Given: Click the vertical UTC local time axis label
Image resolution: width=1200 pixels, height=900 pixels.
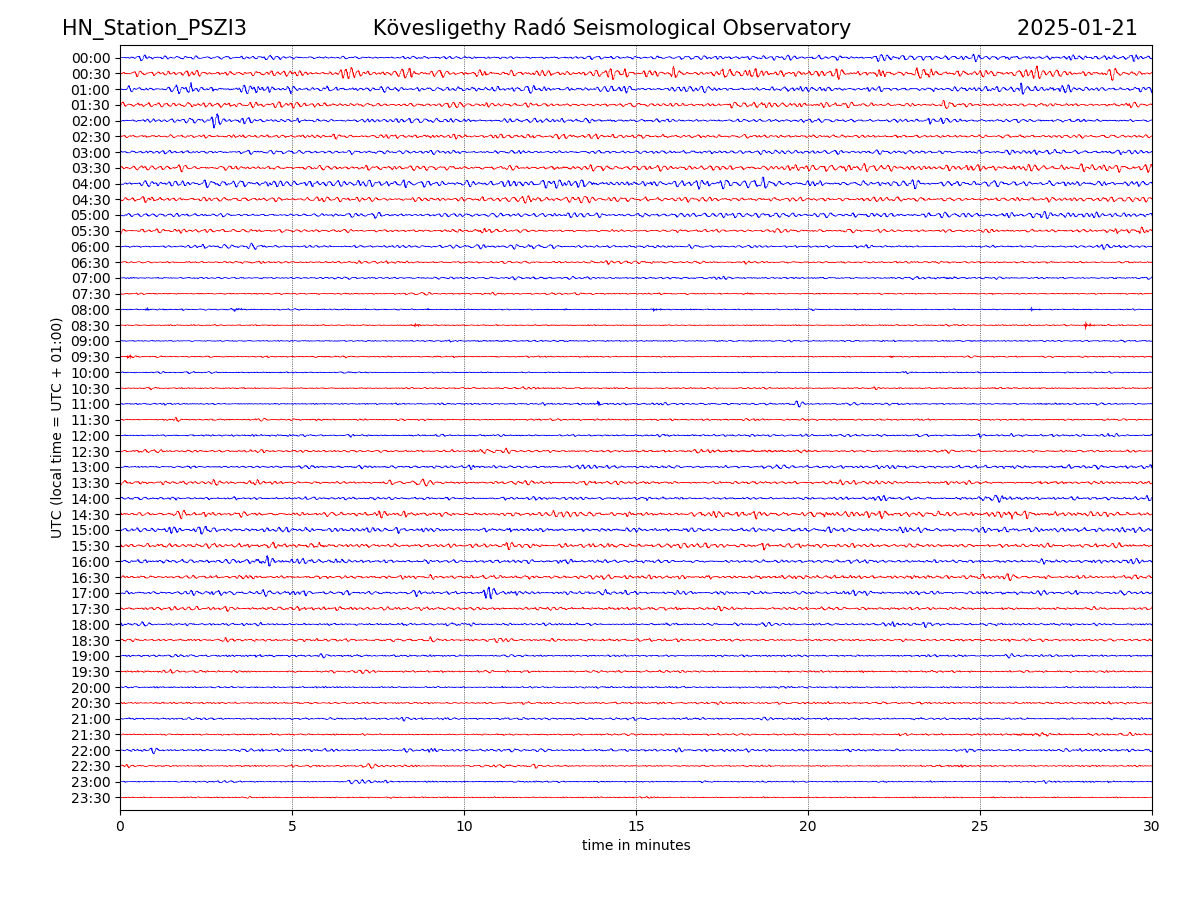Looking at the screenshot, I should [x=57, y=428].
